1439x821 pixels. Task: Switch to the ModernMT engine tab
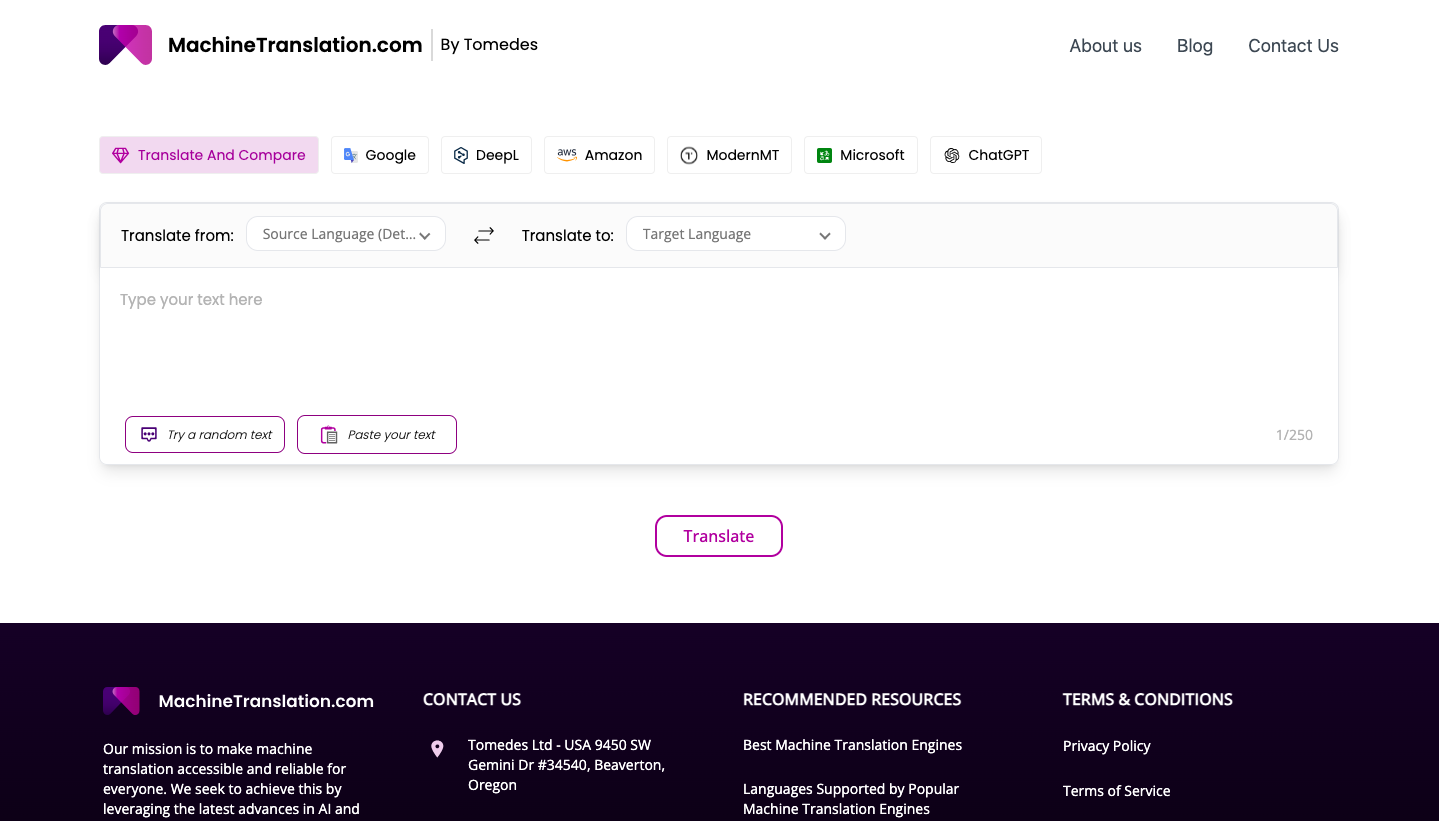tap(730, 155)
